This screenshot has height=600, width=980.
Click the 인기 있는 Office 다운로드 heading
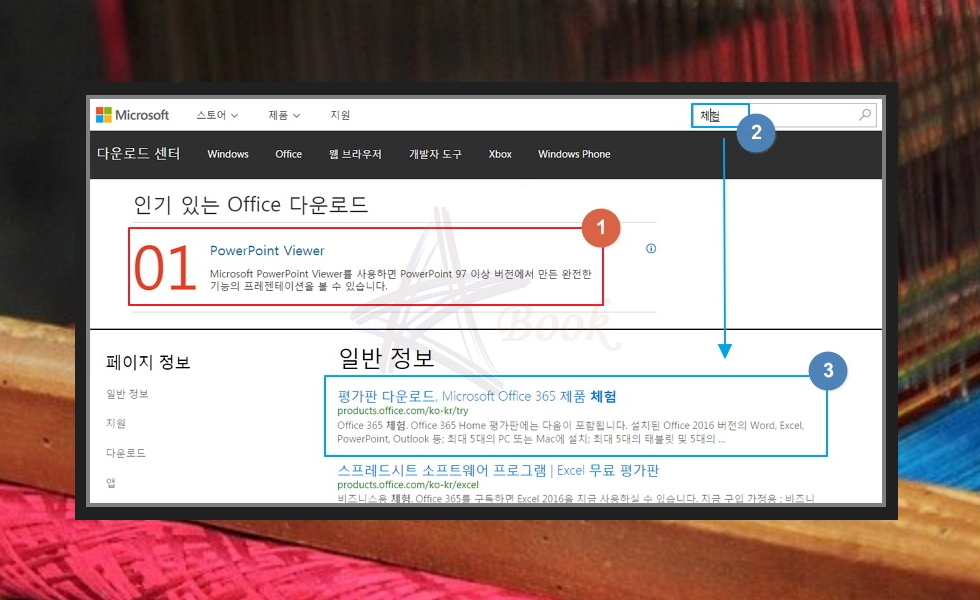(251, 204)
